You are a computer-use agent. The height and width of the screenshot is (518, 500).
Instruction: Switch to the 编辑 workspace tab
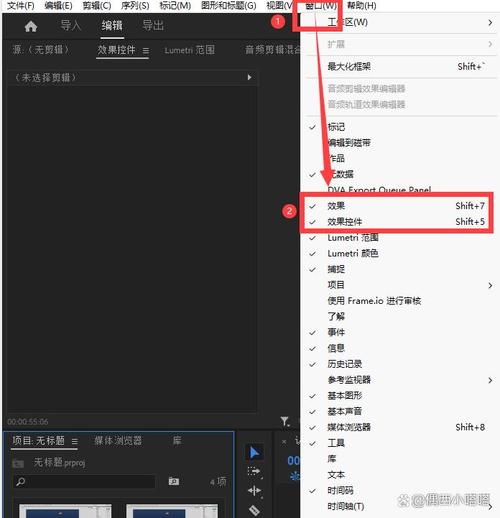pyautogui.click(x=112, y=25)
